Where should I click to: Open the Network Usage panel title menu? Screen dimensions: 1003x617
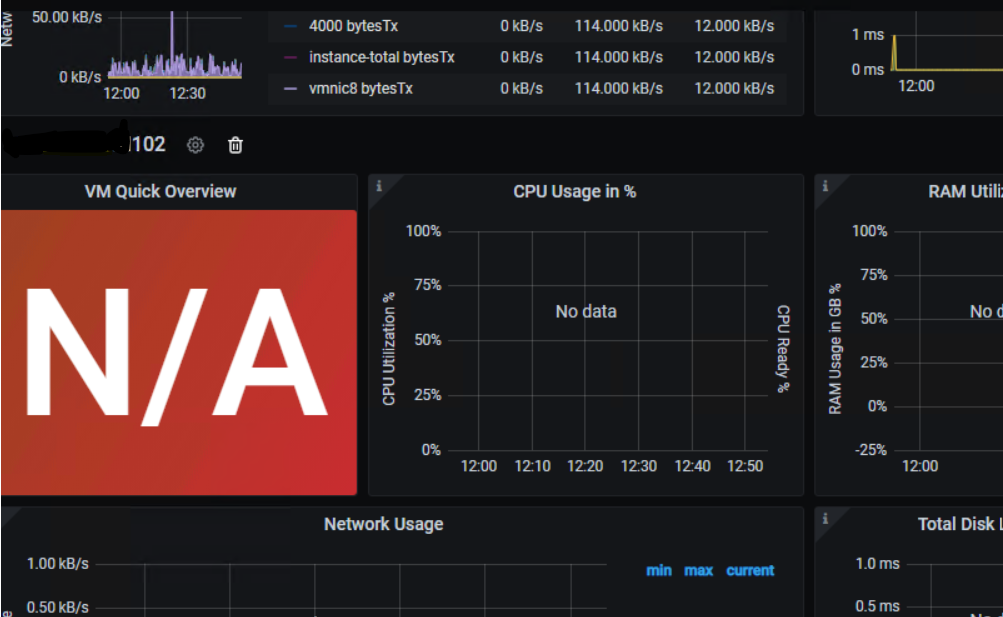point(383,524)
